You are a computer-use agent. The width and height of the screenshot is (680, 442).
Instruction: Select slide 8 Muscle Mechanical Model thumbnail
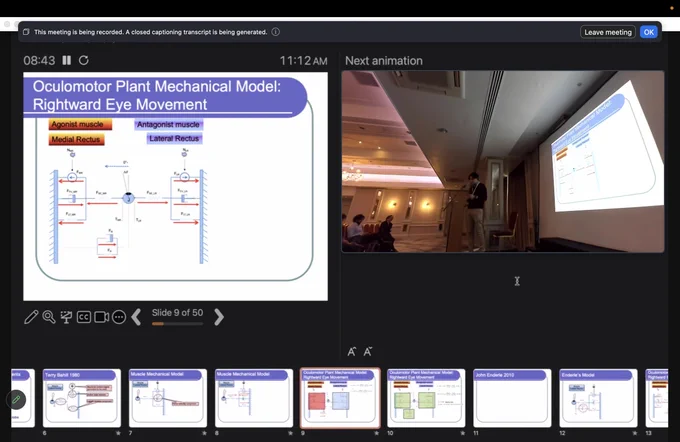click(254, 398)
